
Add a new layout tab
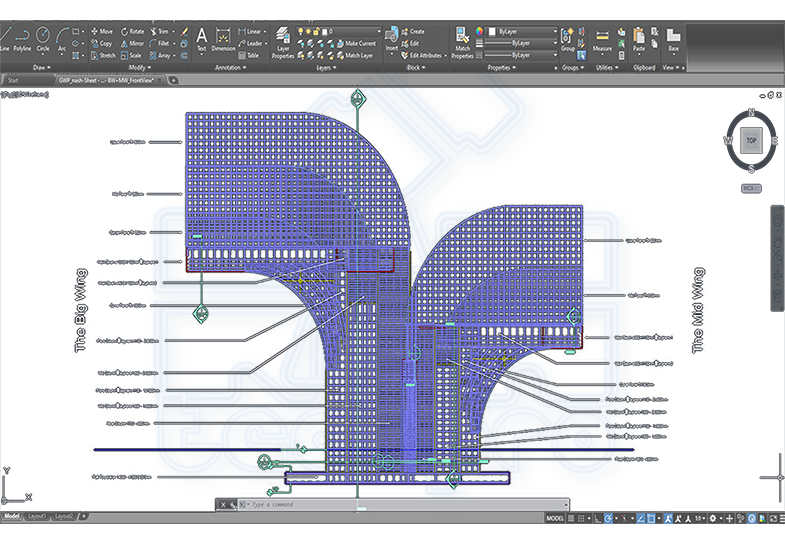pos(84,516)
